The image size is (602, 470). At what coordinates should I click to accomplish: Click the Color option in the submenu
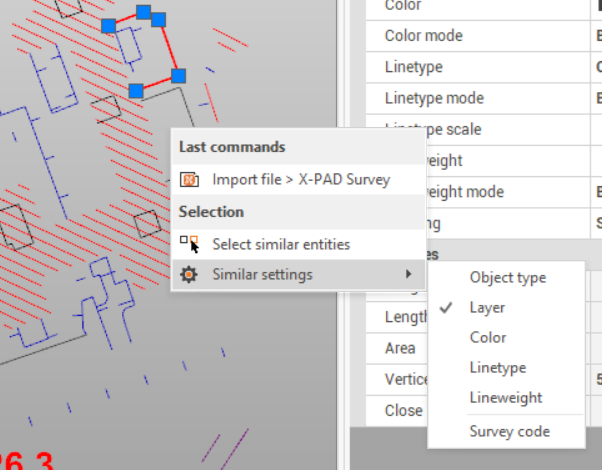click(x=488, y=338)
